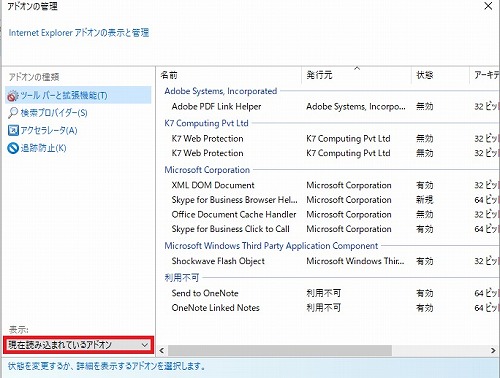
Task: Select XML DOM Document add-on
Action: click(213, 185)
